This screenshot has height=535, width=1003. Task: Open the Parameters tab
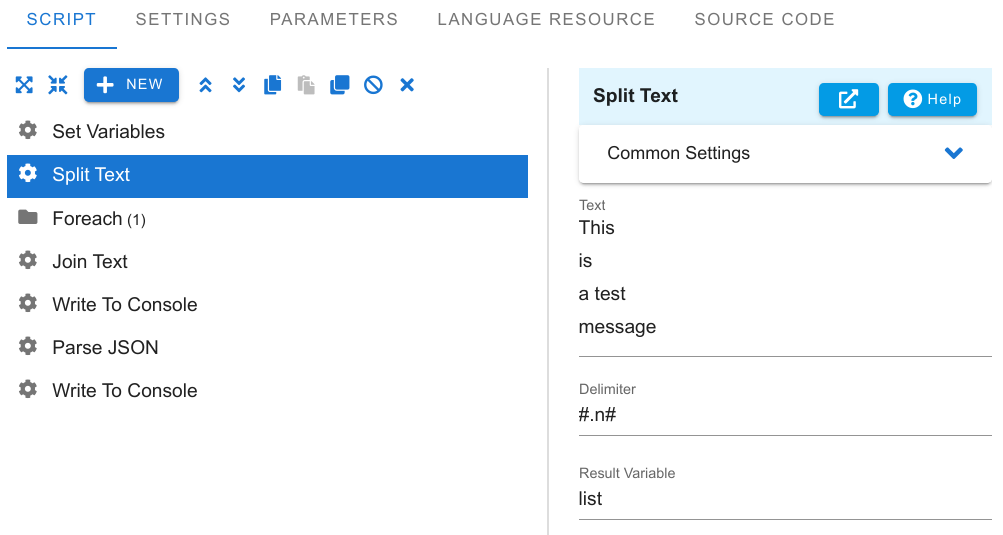(334, 19)
